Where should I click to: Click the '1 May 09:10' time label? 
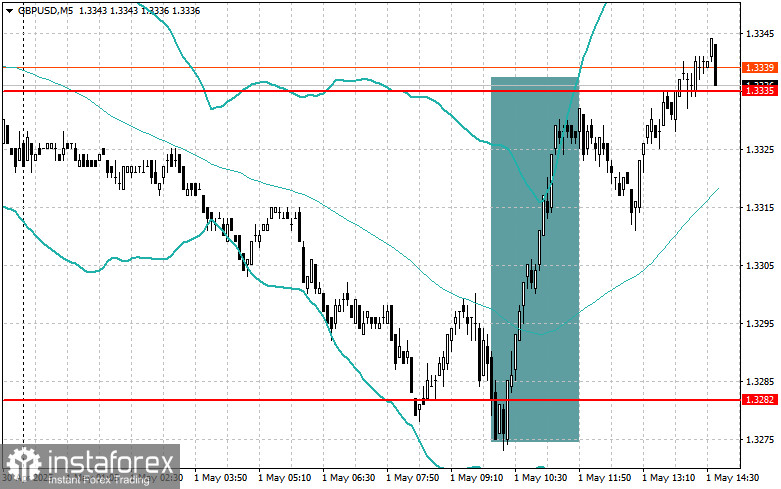point(476,478)
